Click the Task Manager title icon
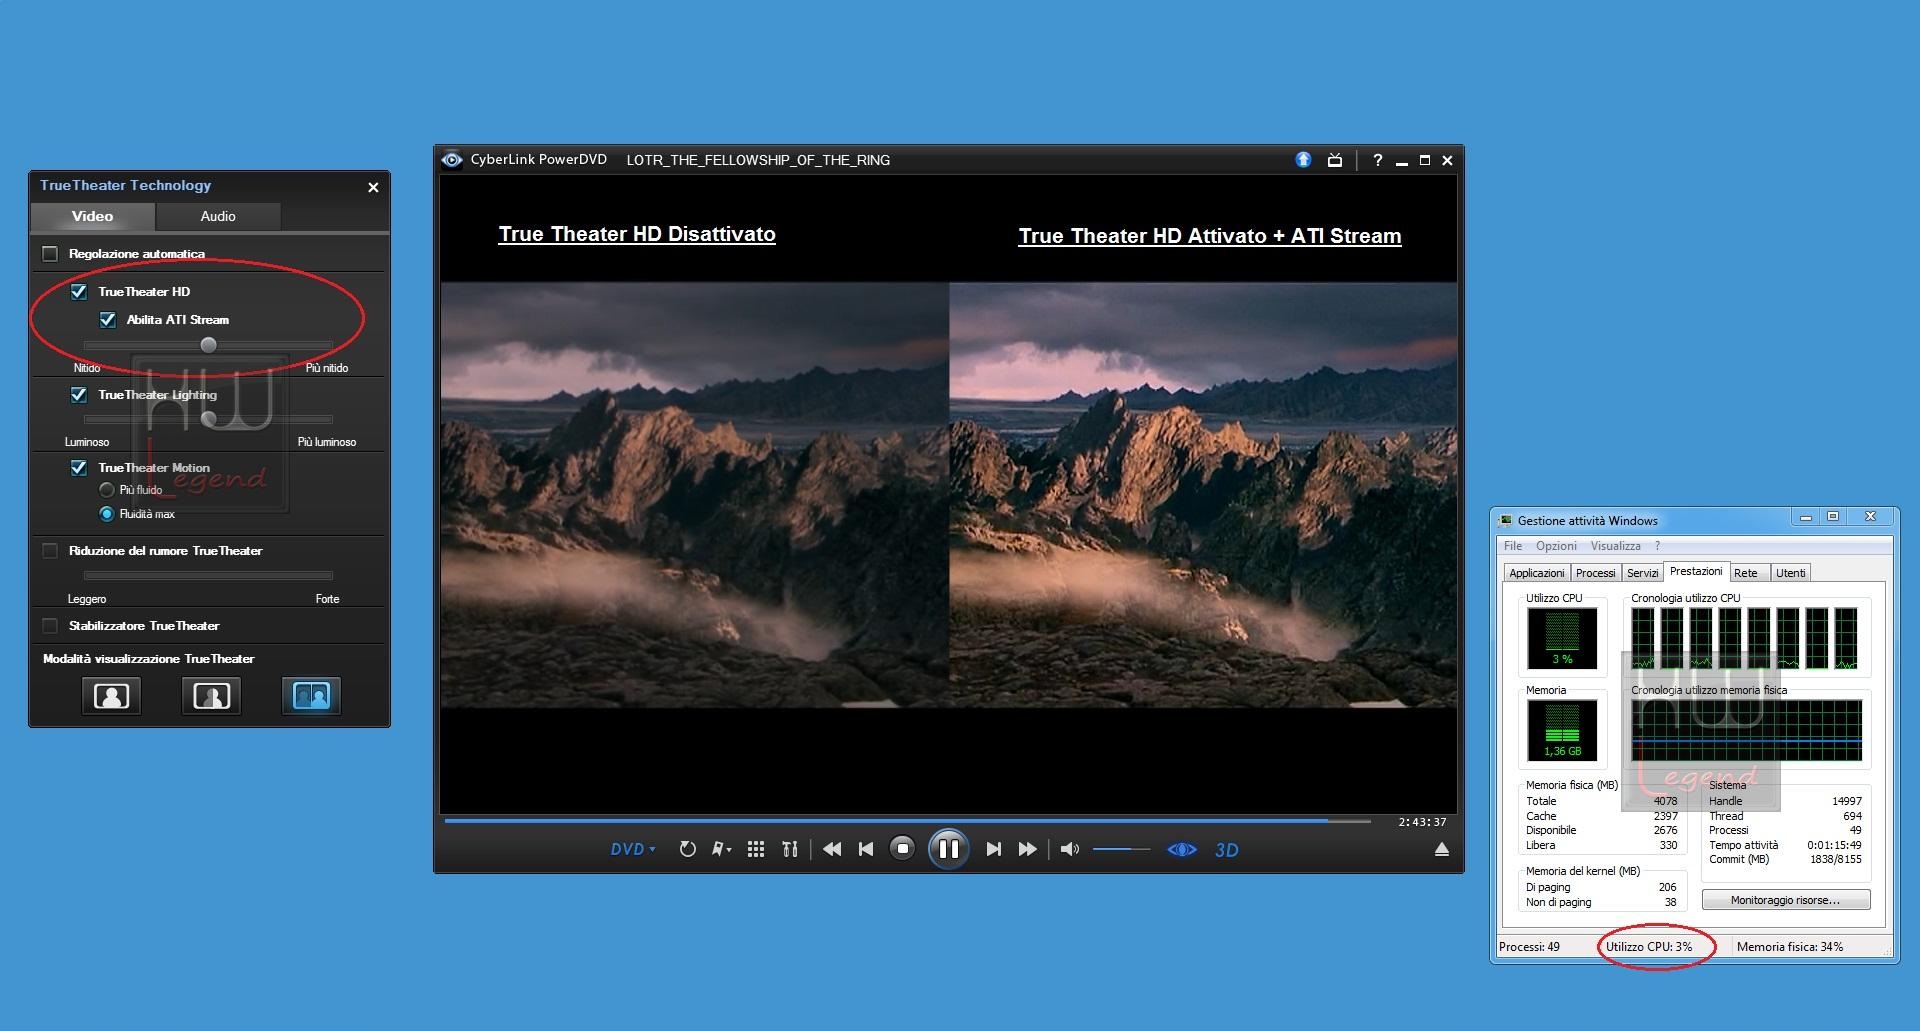The height and width of the screenshot is (1031, 1920). point(1506,520)
